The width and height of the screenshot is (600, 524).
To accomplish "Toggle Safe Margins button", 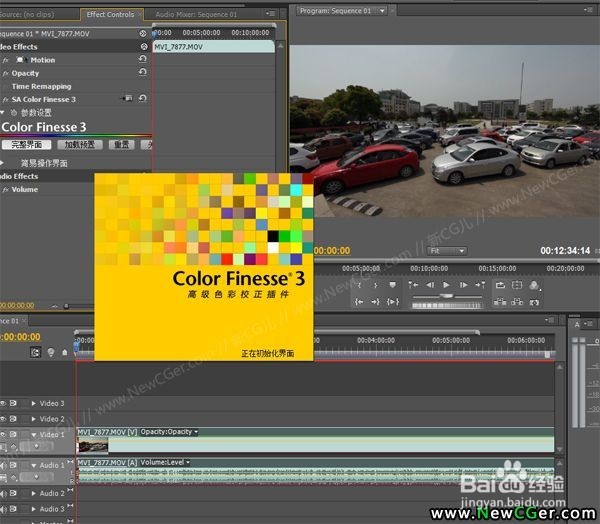I will pyautogui.click(x=517, y=285).
